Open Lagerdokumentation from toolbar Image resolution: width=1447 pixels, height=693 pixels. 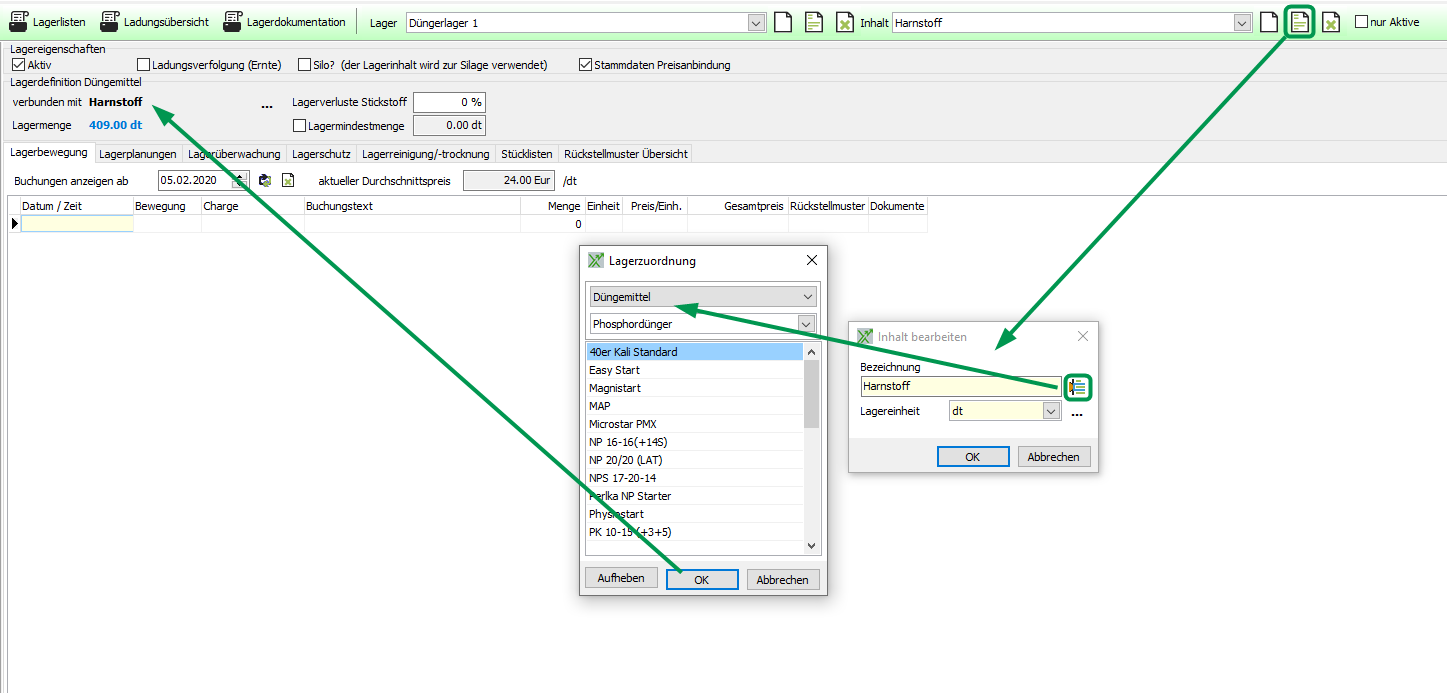pyautogui.click(x=284, y=22)
